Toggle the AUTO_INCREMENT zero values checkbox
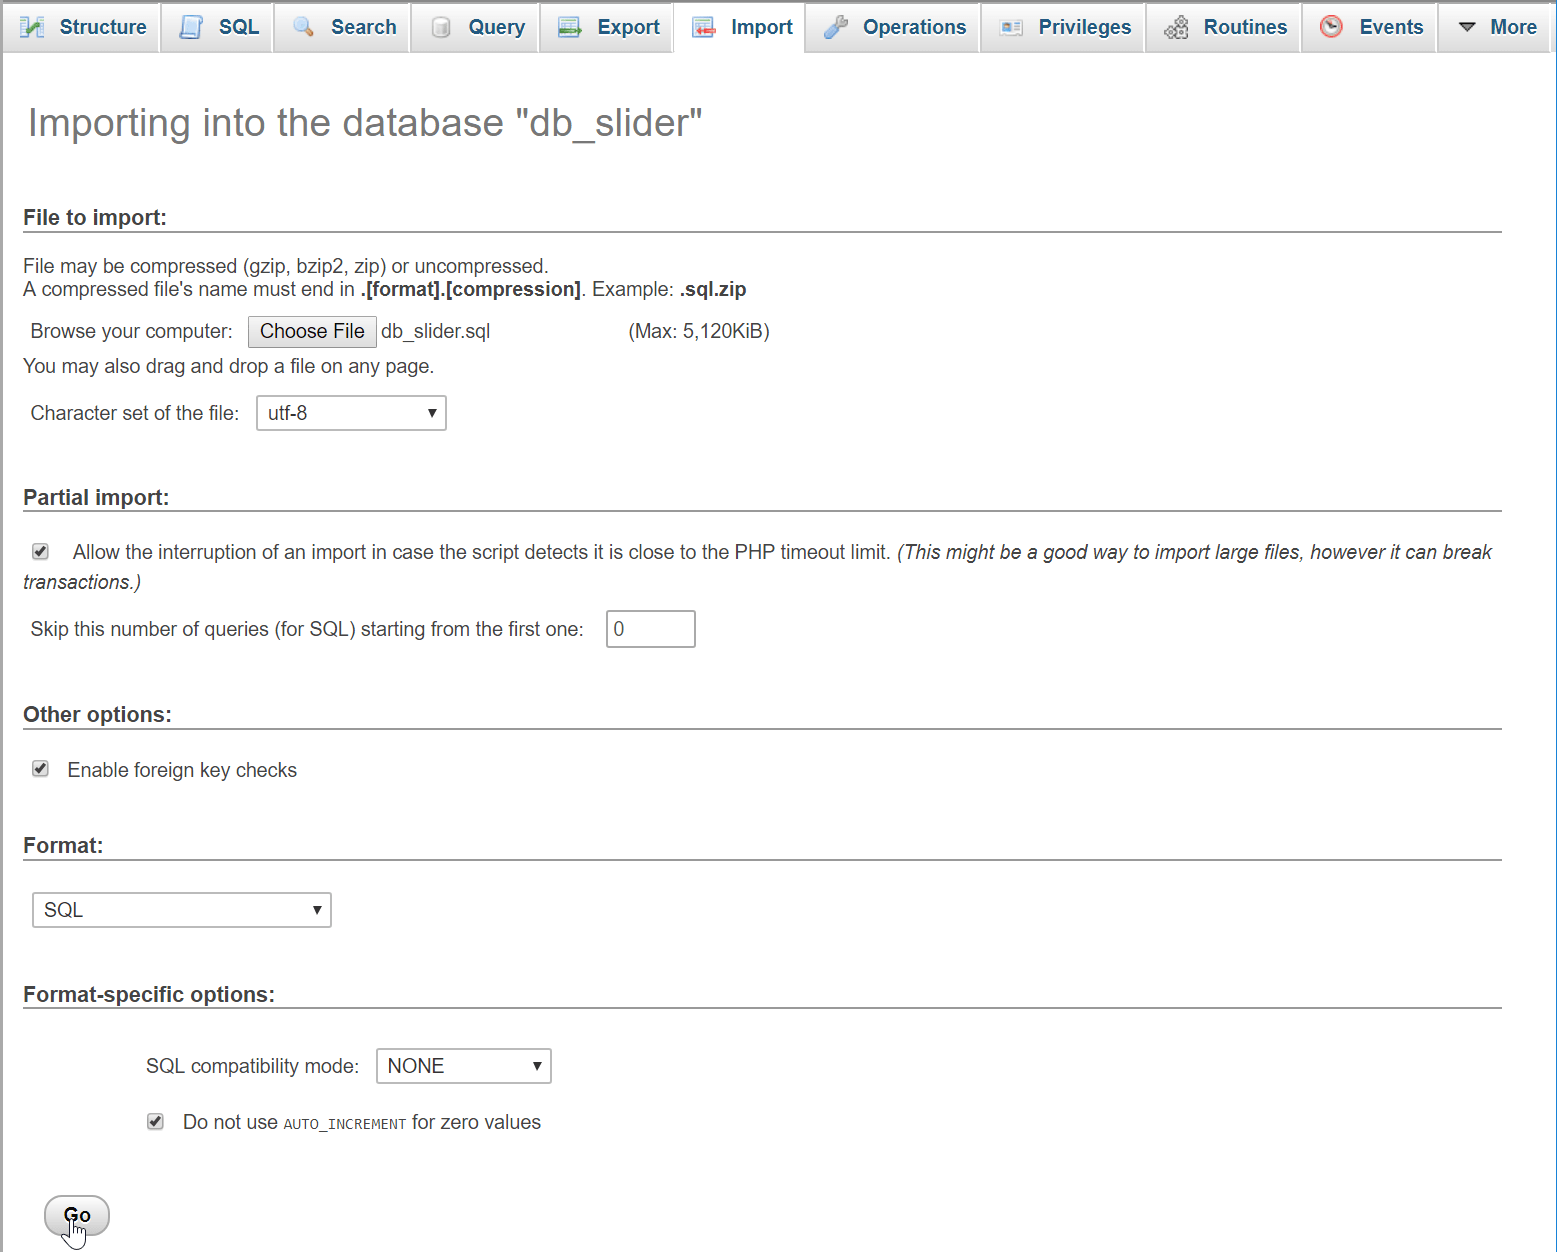This screenshot has height=1252, width=1557. coord(155,1121)
